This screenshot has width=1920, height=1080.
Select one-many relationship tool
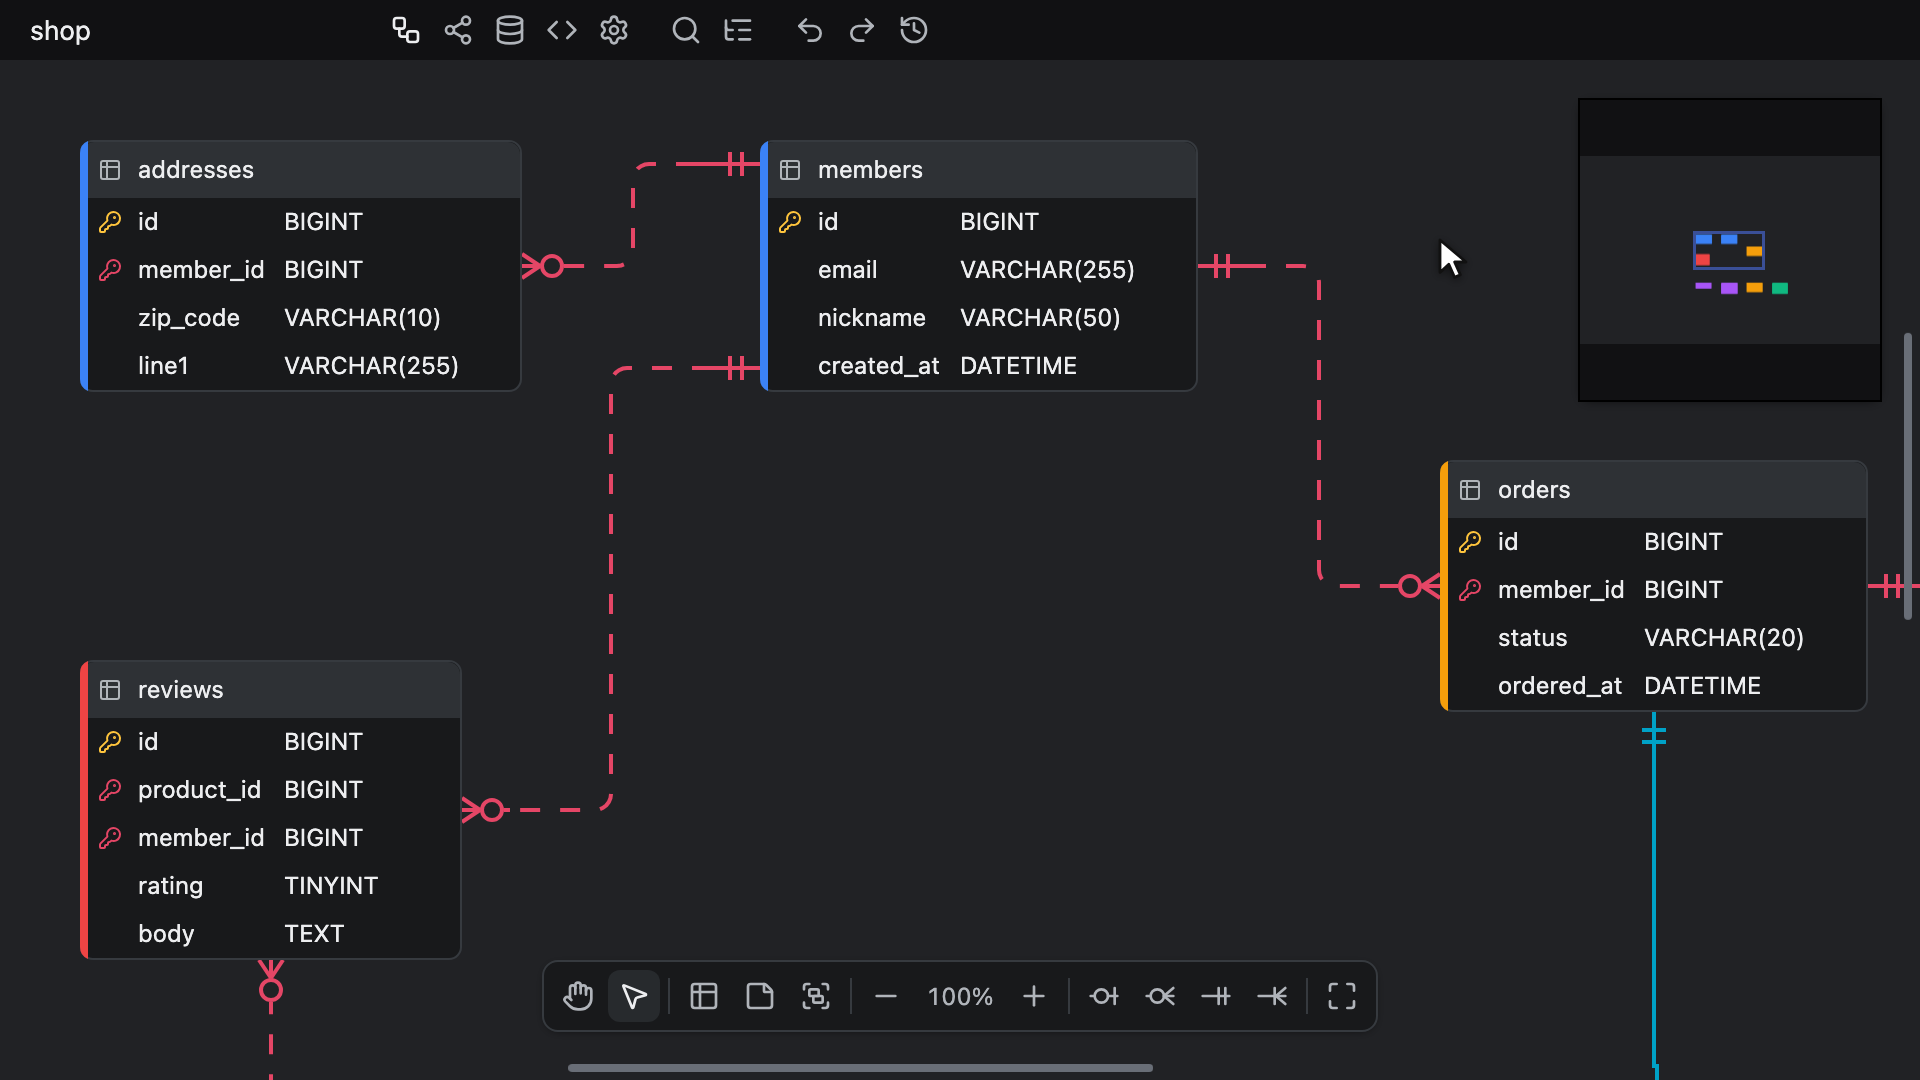click(x=1272, y=996)
